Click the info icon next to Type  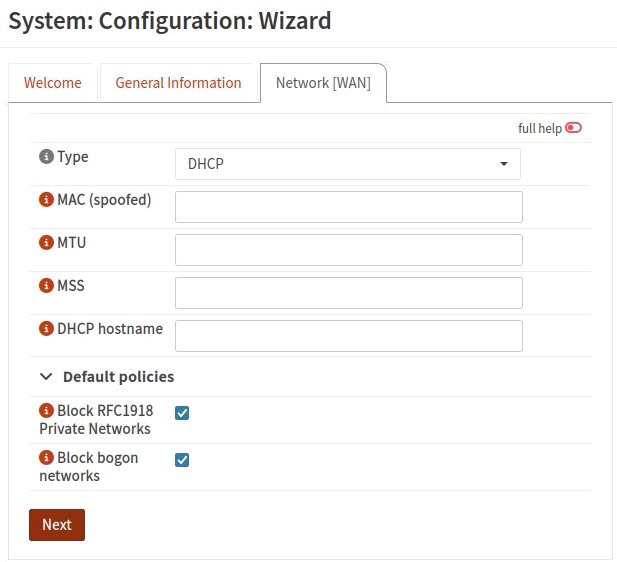[46, 157]
